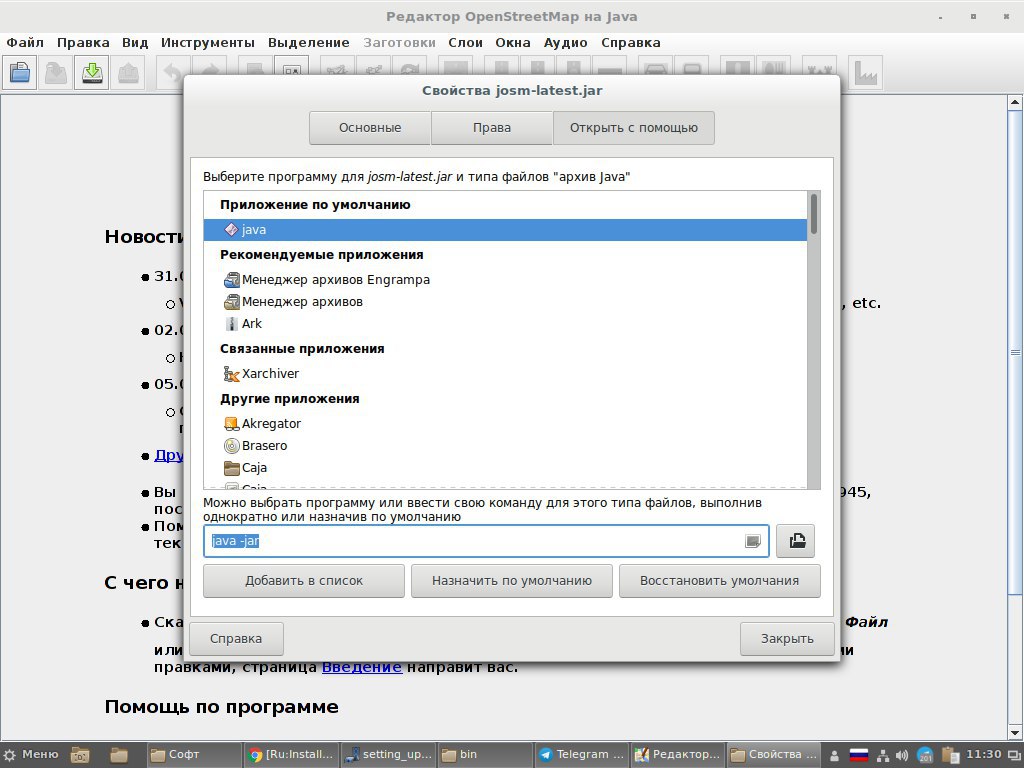Select Caja with the folder icon
The width and height of the screenshot is (1024, 768).
pyautogui.click(x=505, y=468)
